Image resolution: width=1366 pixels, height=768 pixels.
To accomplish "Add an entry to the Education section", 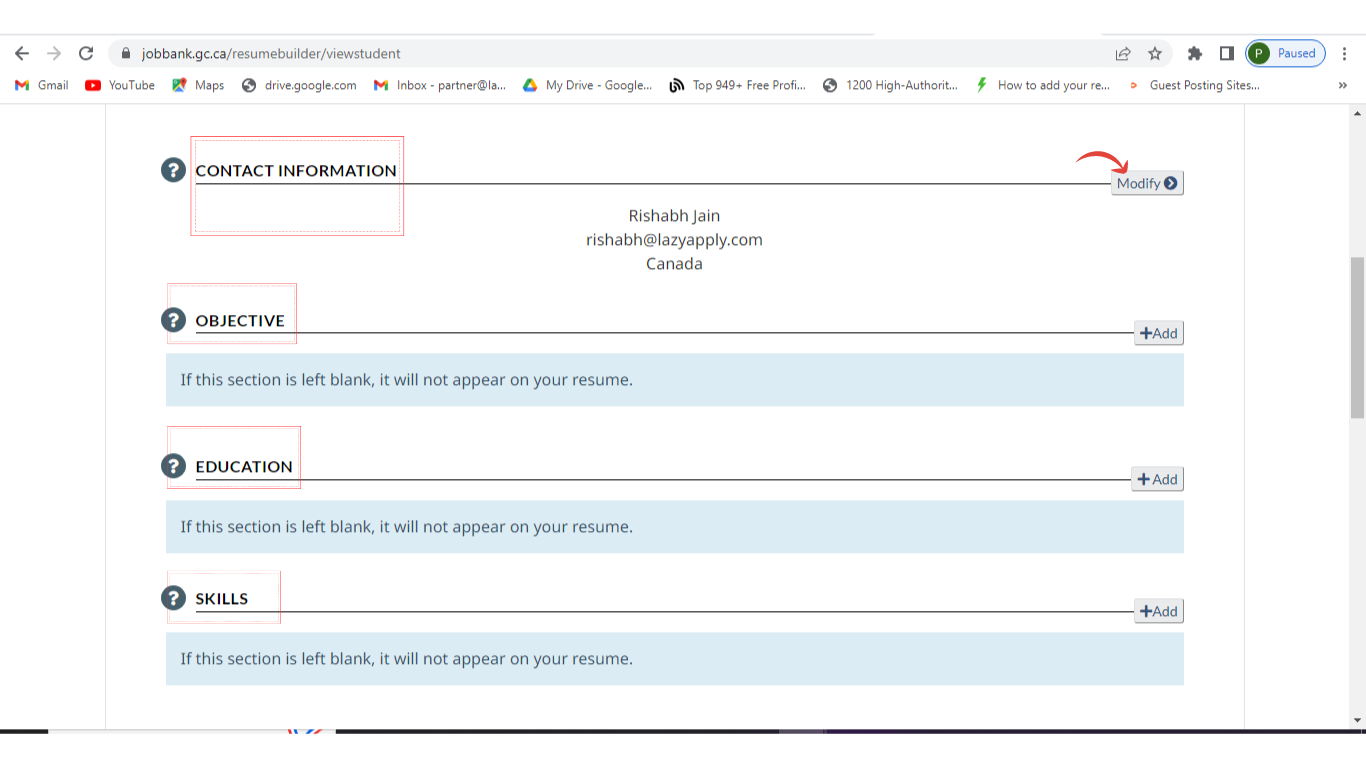I will (x=1157, y=480).
